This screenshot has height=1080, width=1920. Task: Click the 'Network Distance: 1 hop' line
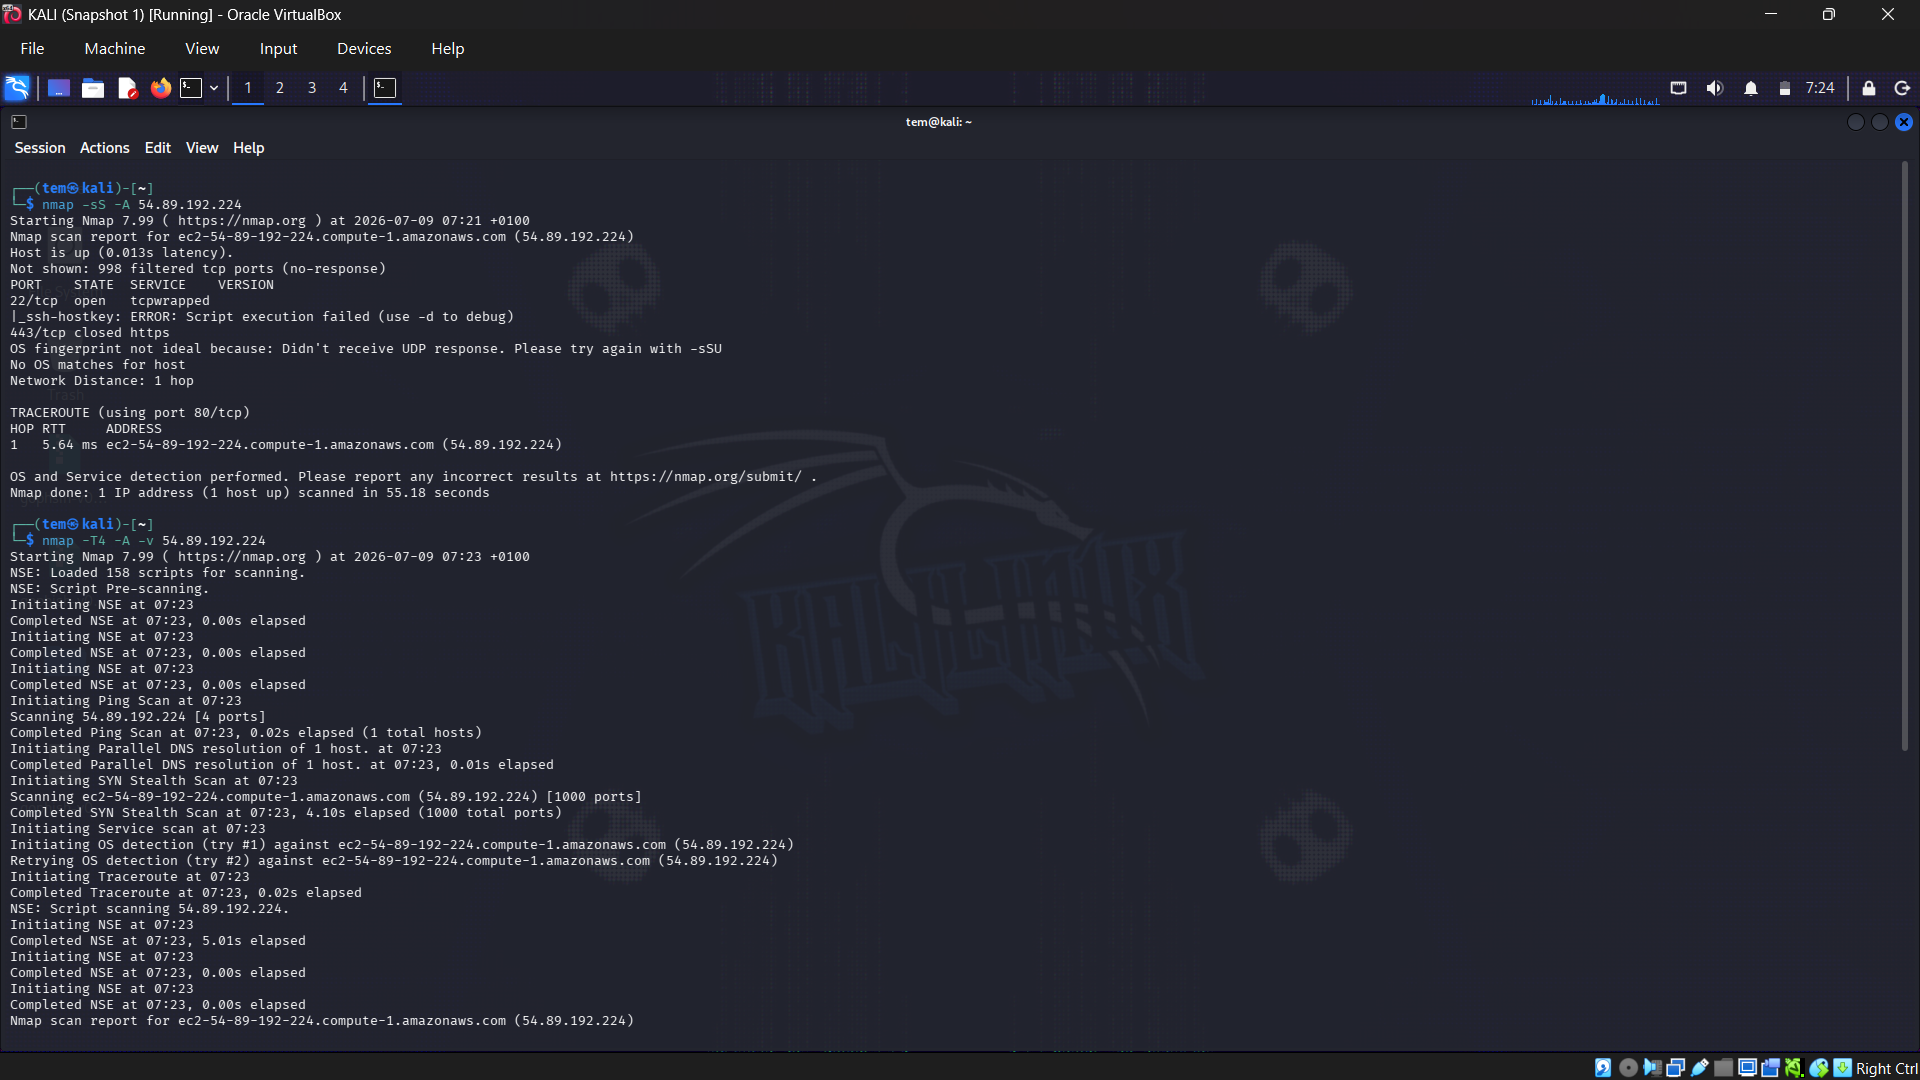102,381
